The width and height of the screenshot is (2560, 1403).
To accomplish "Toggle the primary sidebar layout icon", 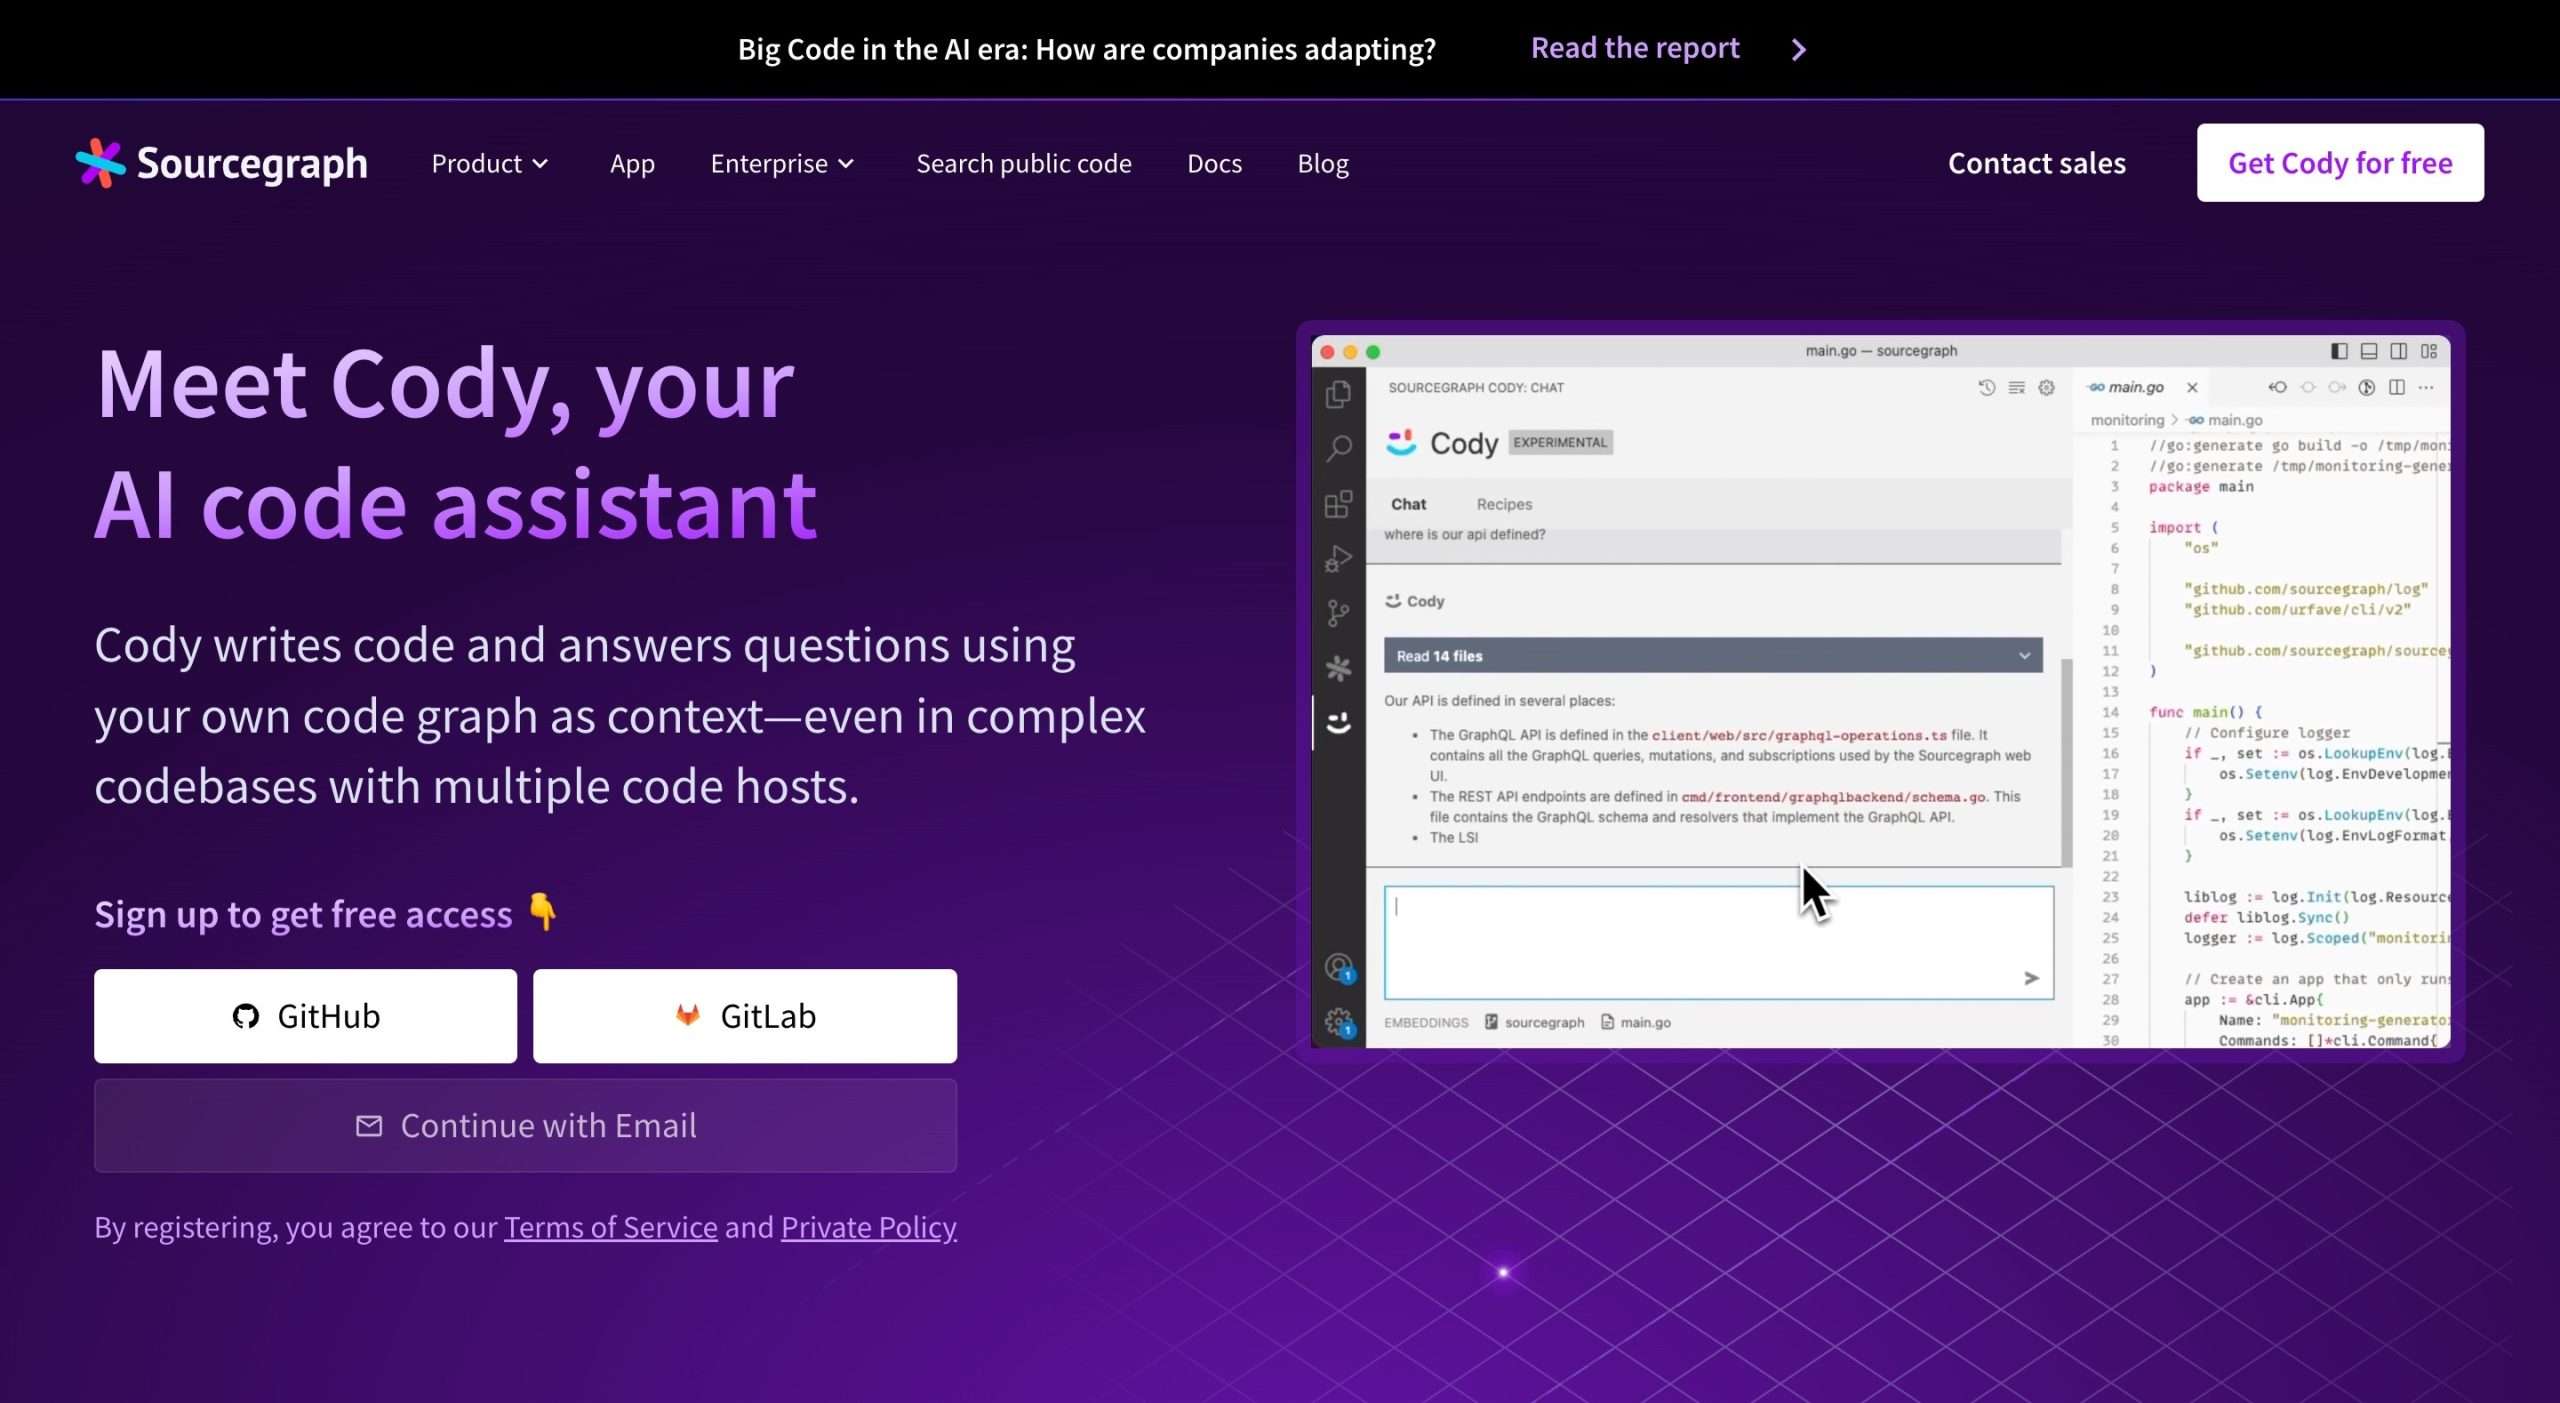I will [x=2339, y=351].
